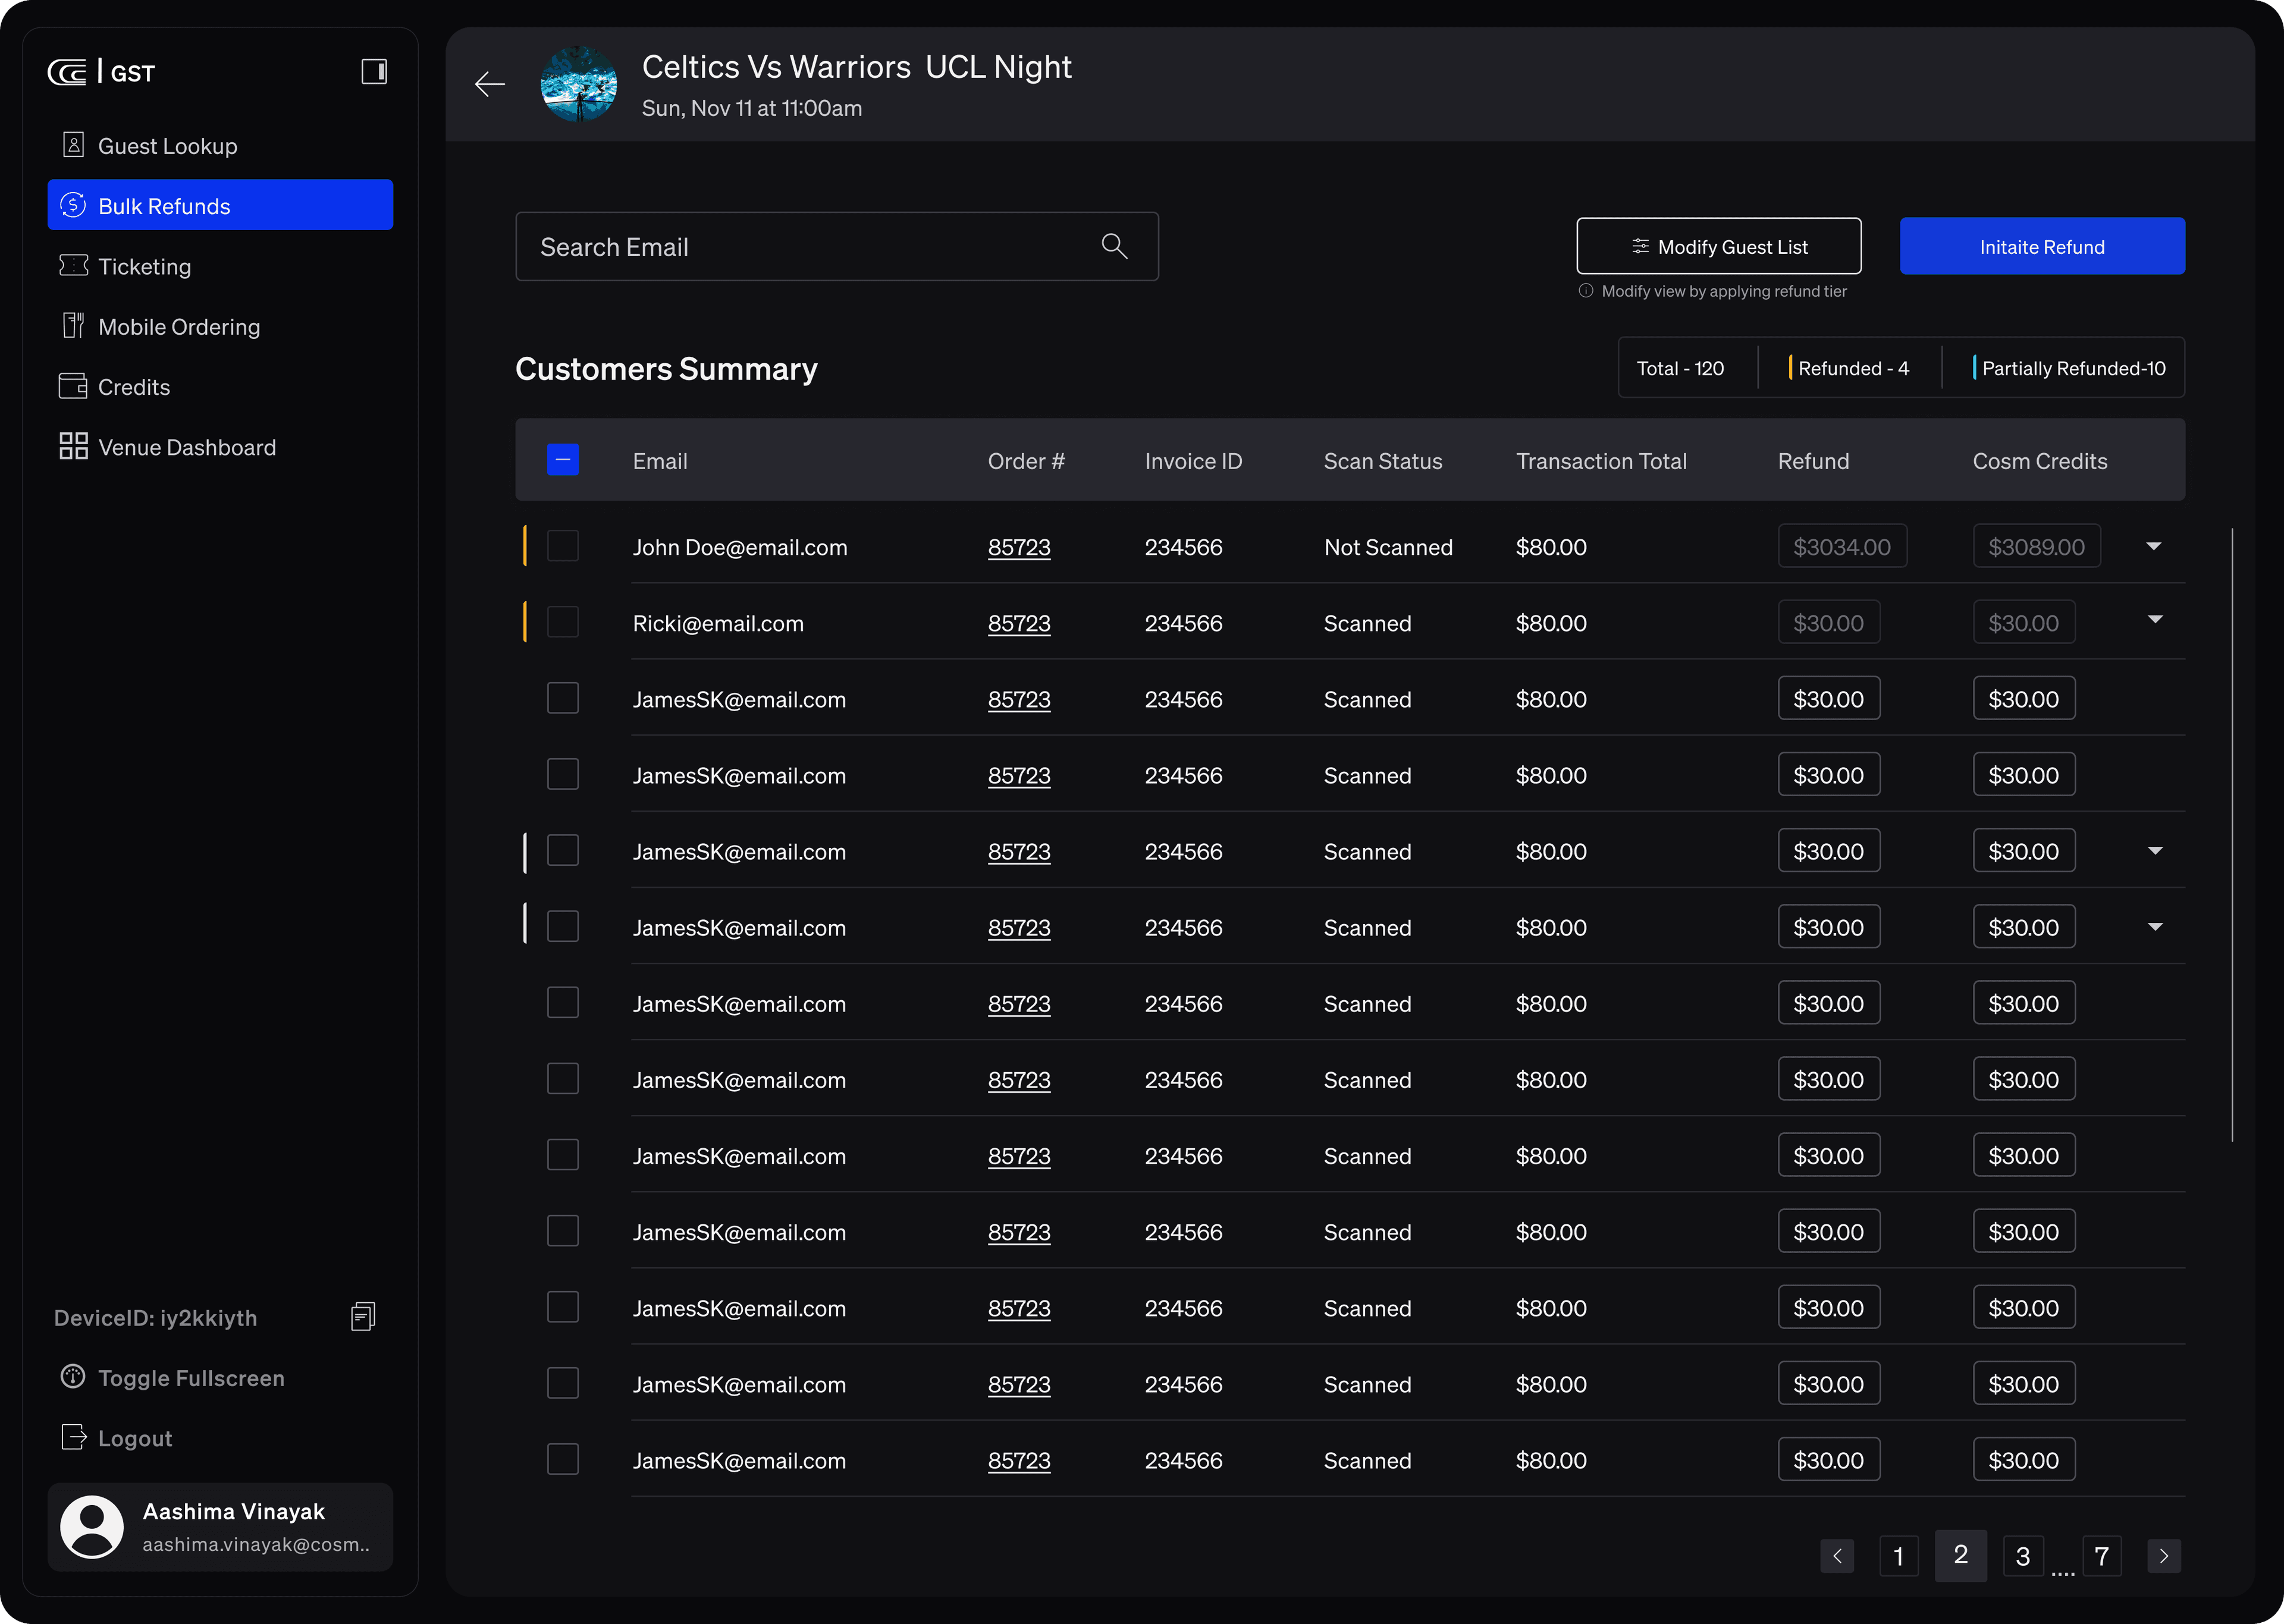Click the Transaction Total column header
Screen dimensions: 2284x1624
[1601, 461]
